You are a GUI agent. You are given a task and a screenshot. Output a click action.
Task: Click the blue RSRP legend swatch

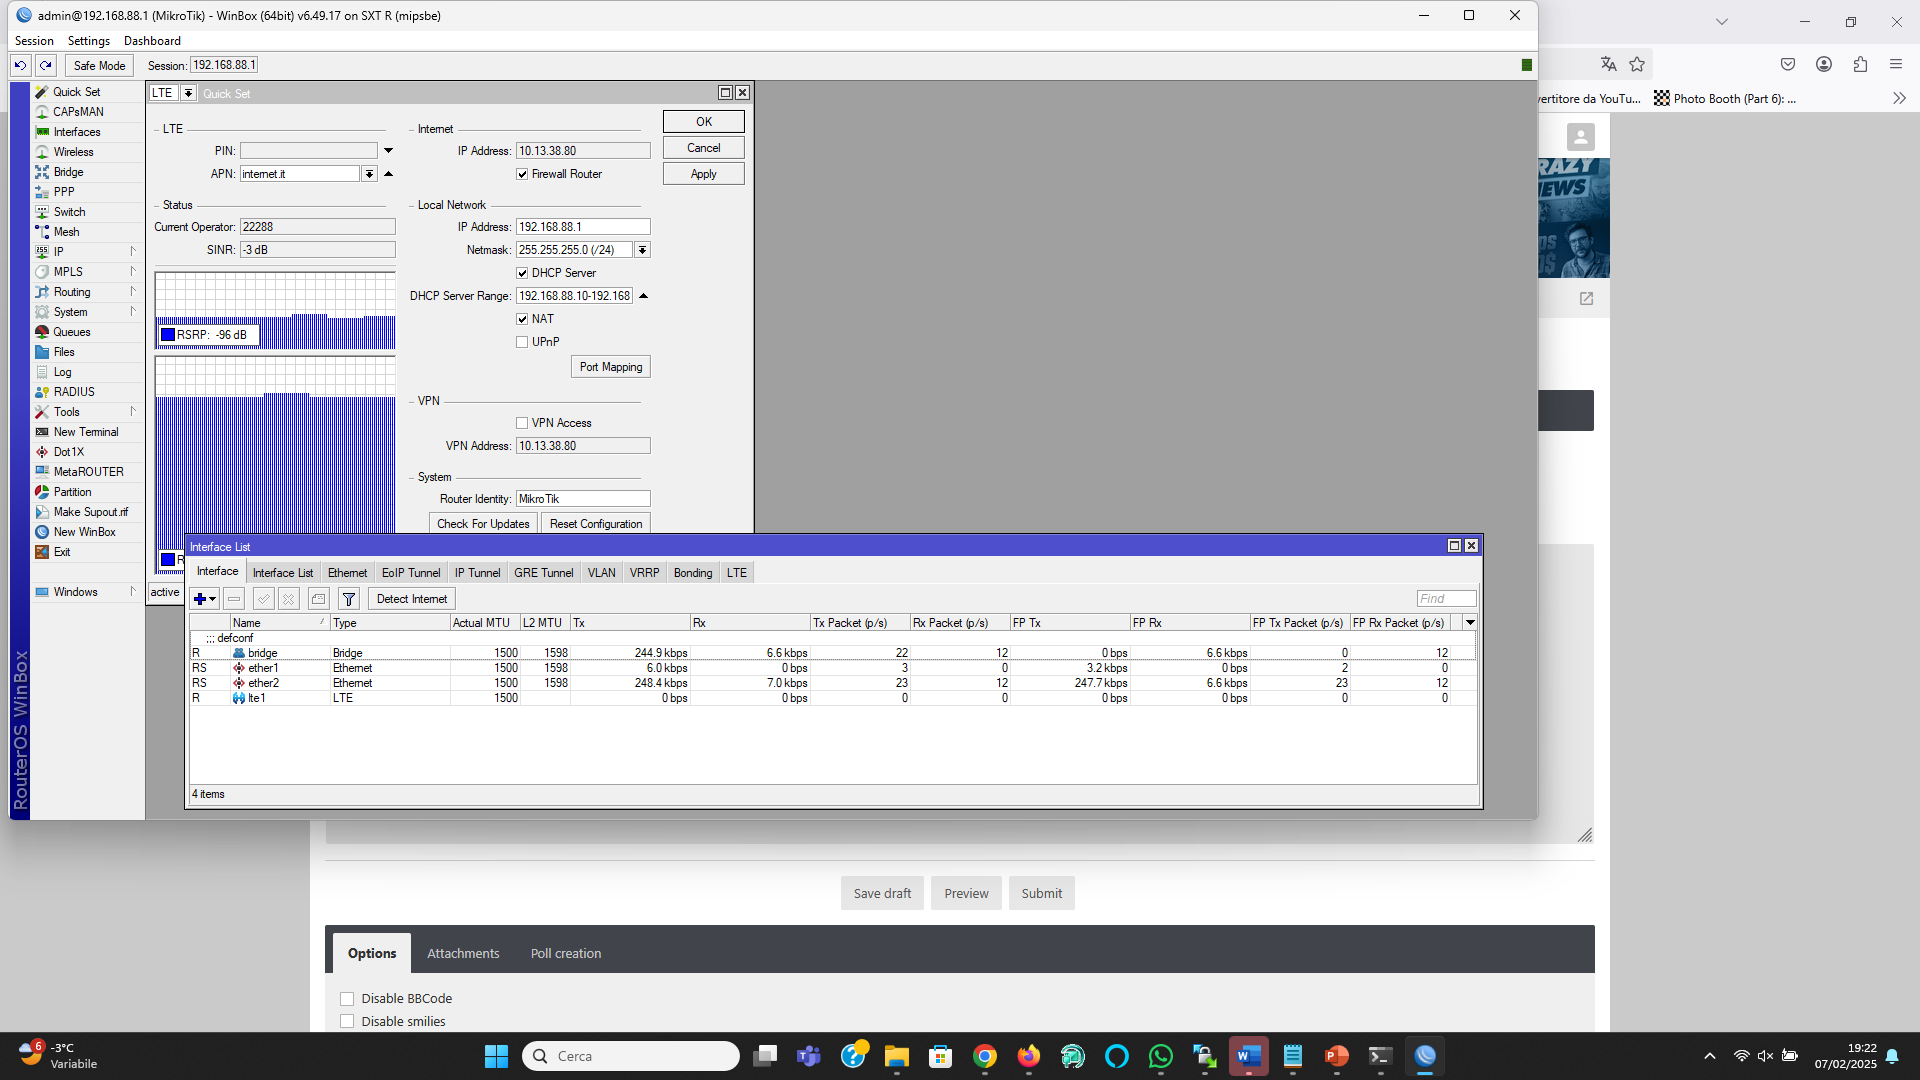[x=168, y=335]
